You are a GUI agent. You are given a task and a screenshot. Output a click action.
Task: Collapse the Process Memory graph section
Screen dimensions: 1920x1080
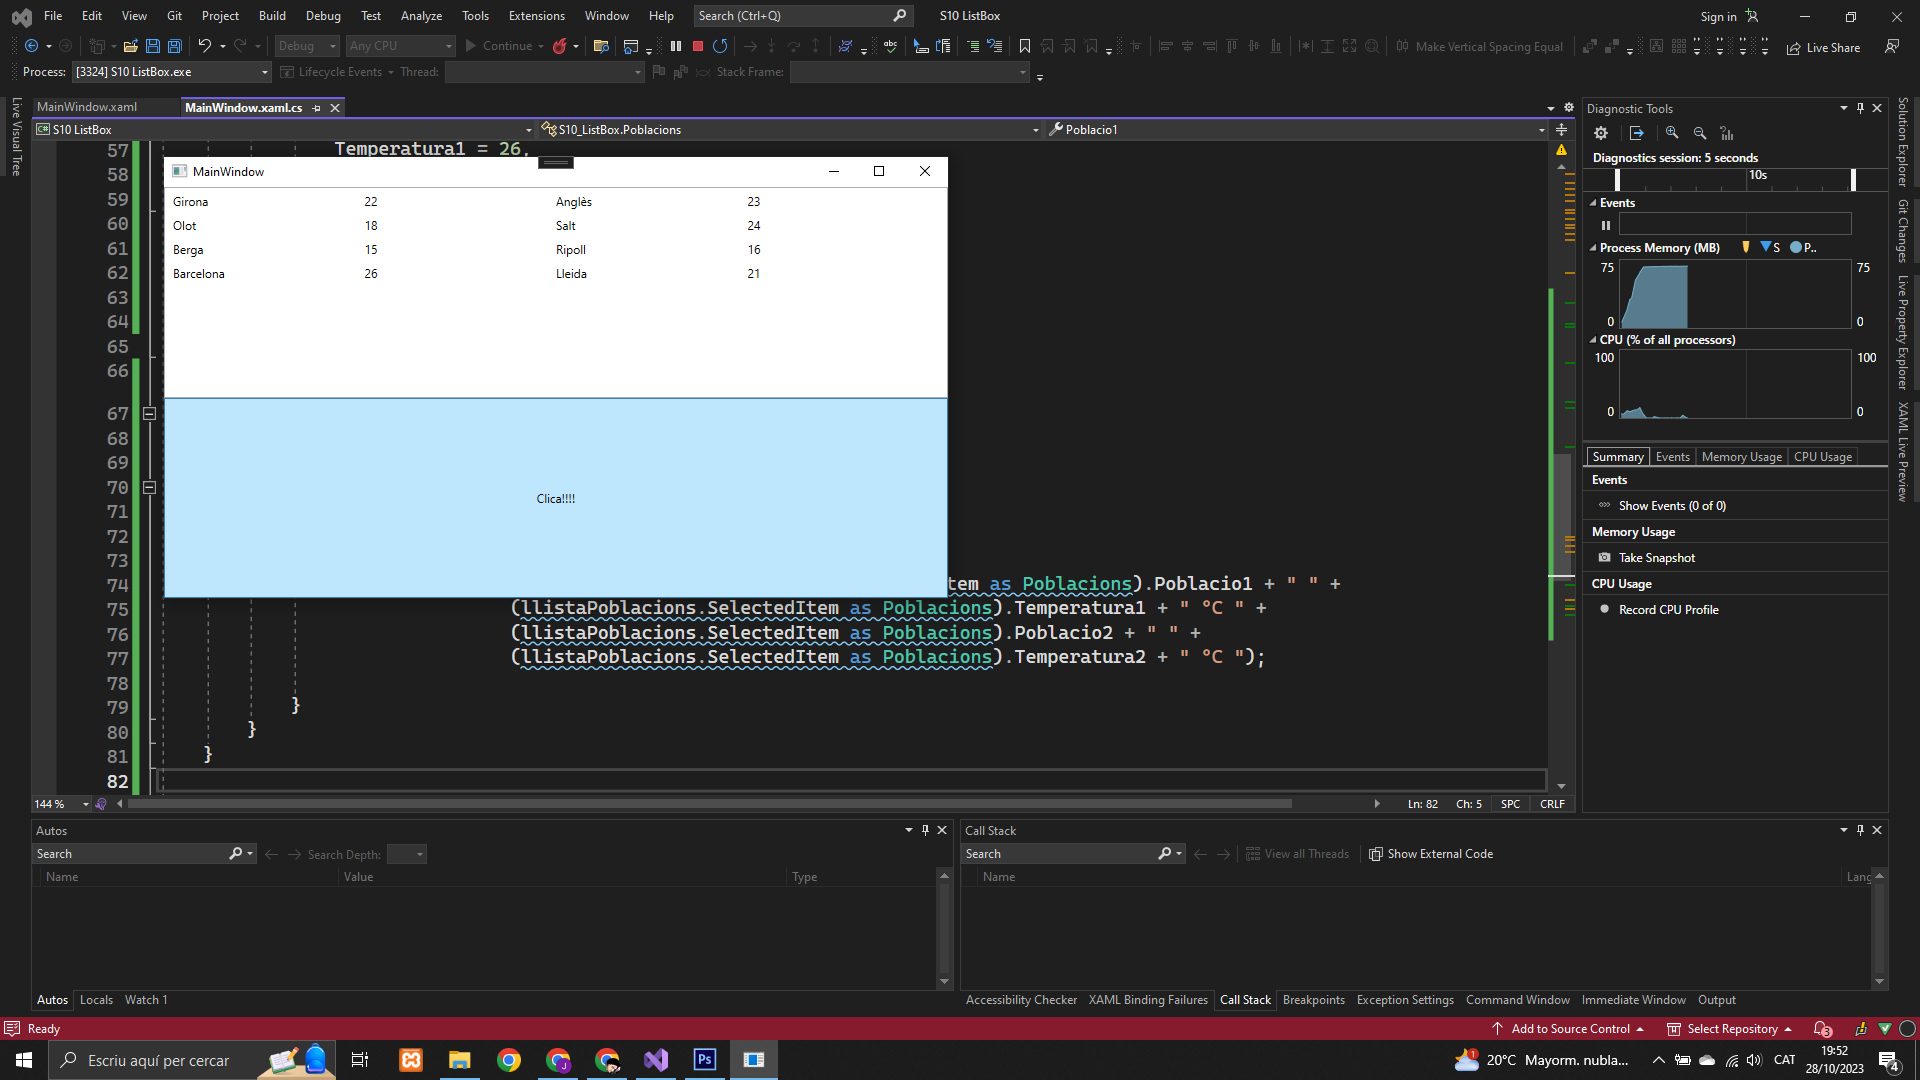point(1593,248)
